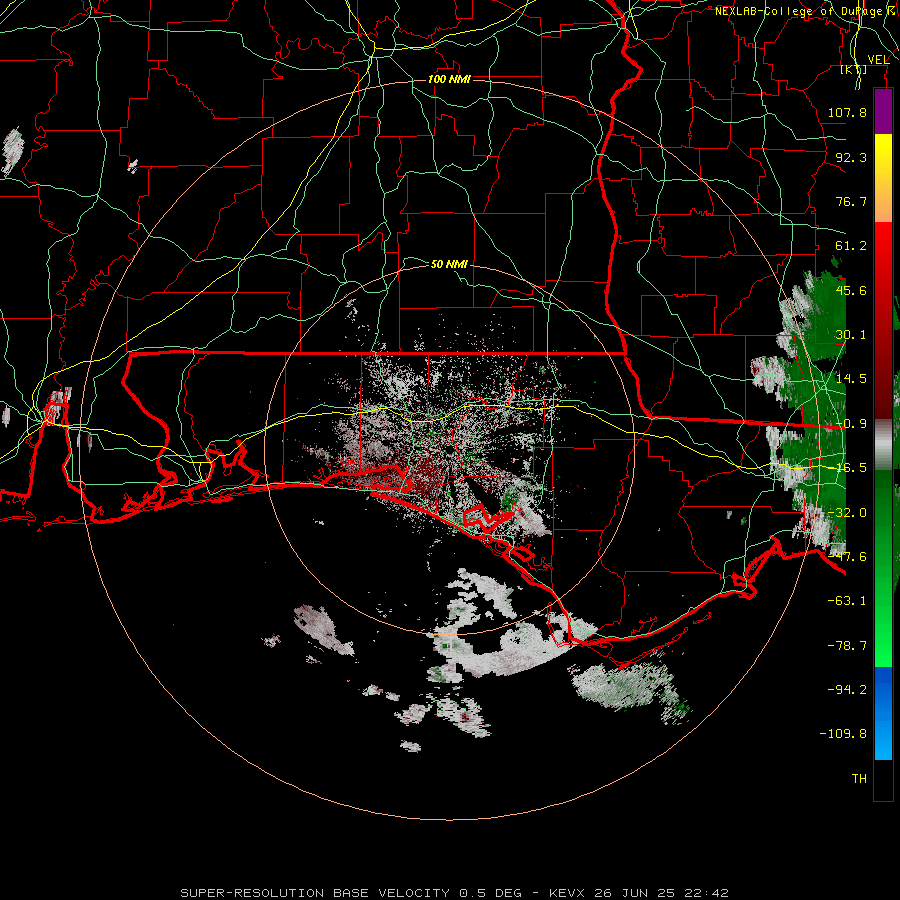Select the 30.1 legend value
The width and height of the screenshot is (900, 900).
point(851,335)
